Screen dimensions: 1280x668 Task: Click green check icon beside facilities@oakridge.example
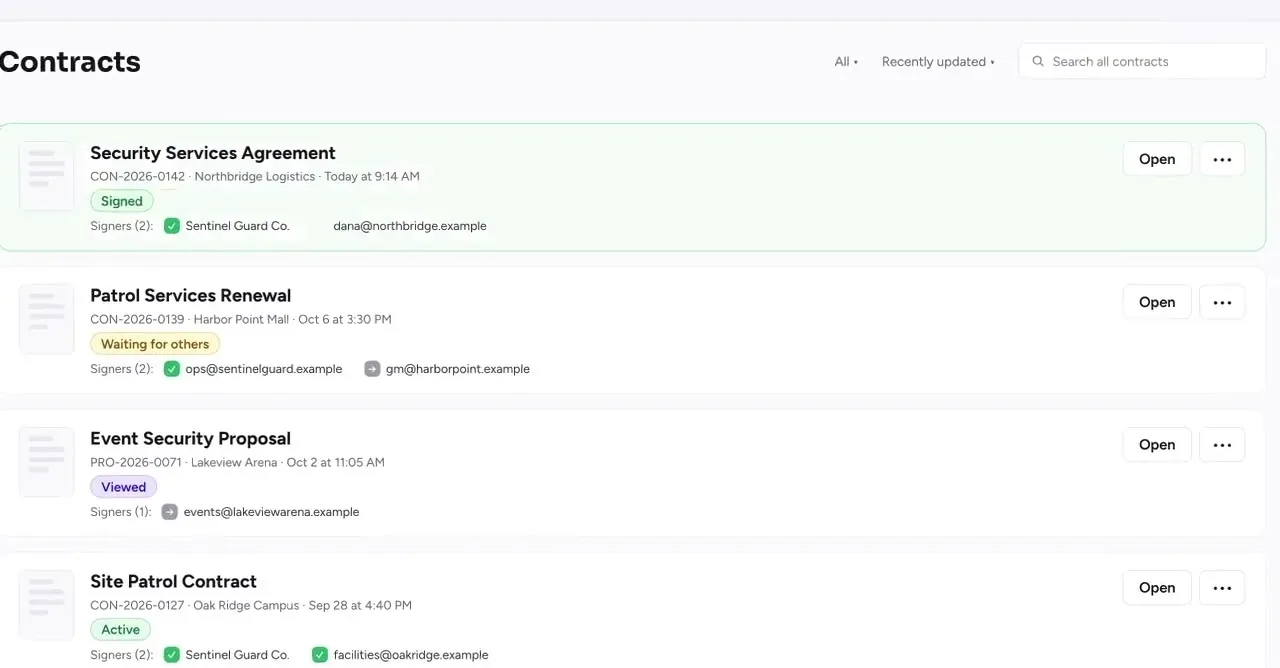click(319, 655)
